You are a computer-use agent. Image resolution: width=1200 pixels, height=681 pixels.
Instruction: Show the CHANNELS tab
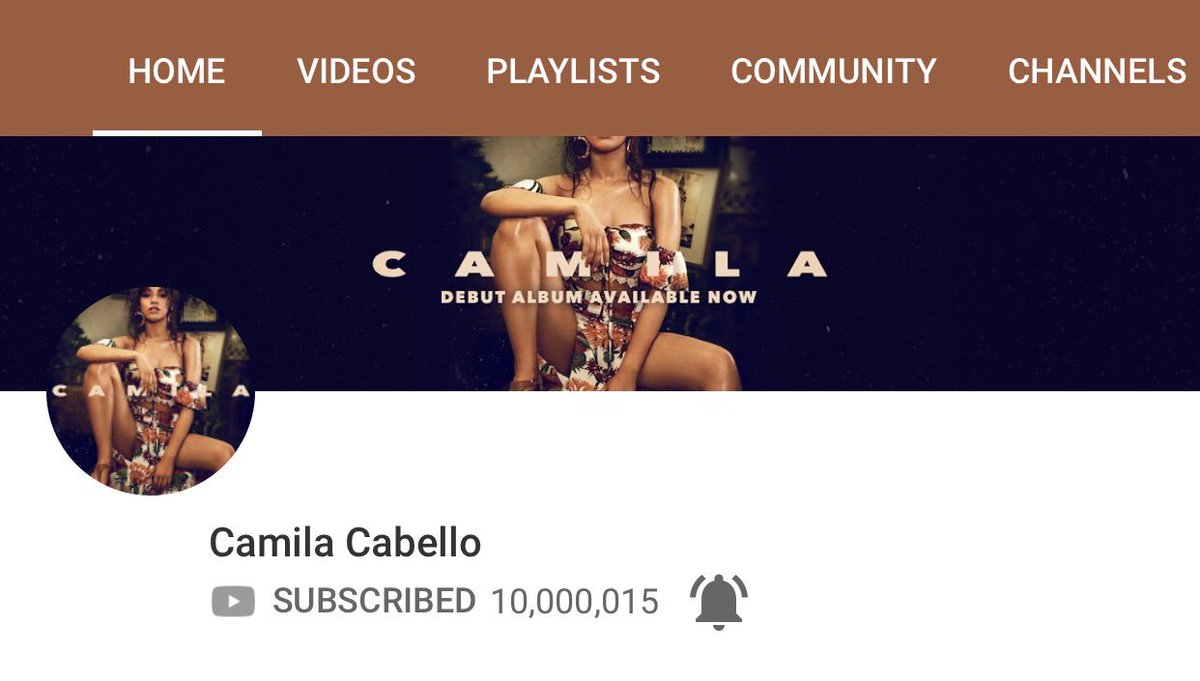pyautogui.click(x=1097, y=71)
